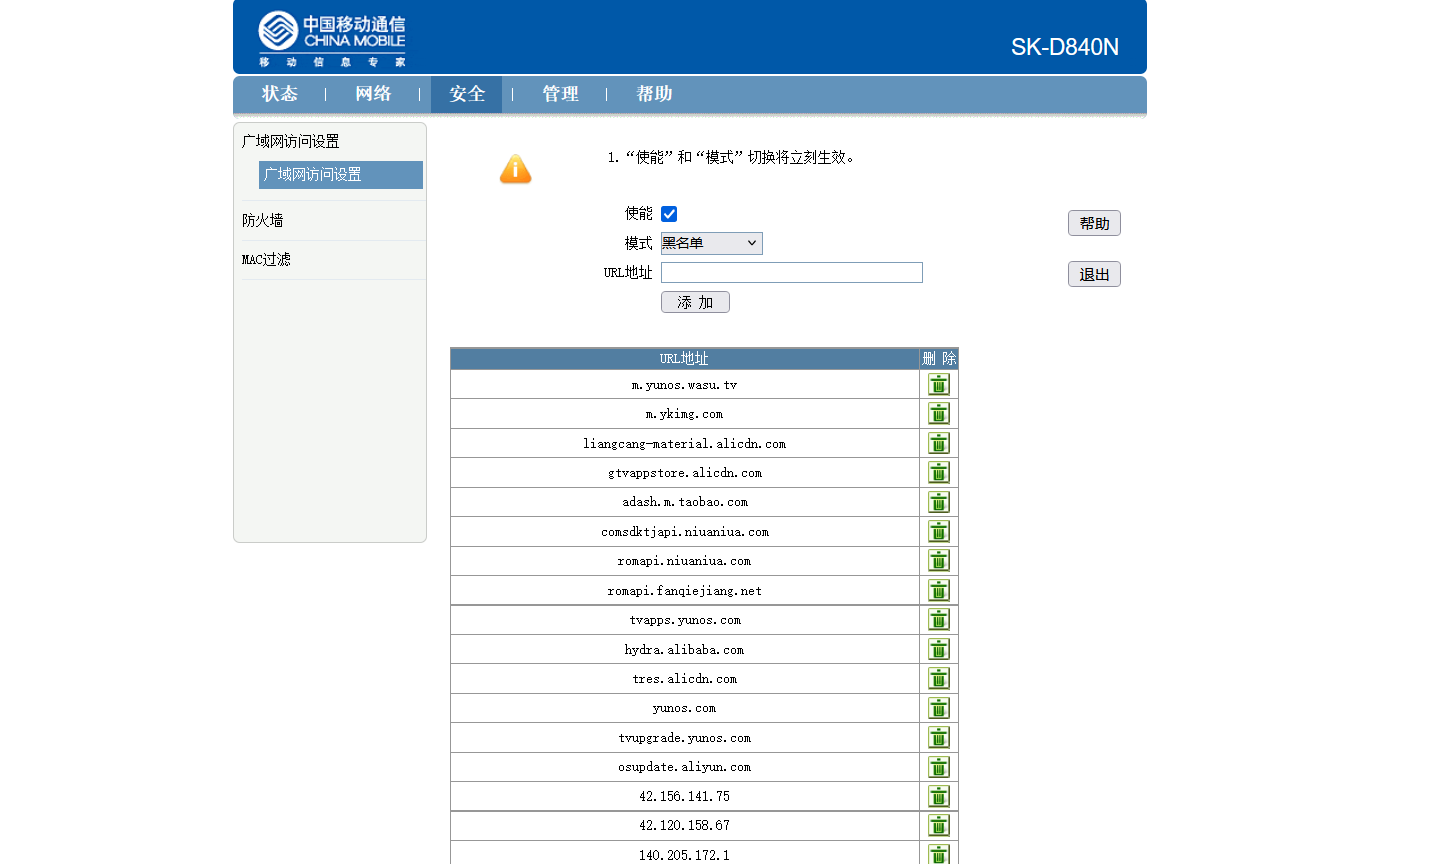Delete the comsdktjapi.niuaniua.com entry

[939, 532]
